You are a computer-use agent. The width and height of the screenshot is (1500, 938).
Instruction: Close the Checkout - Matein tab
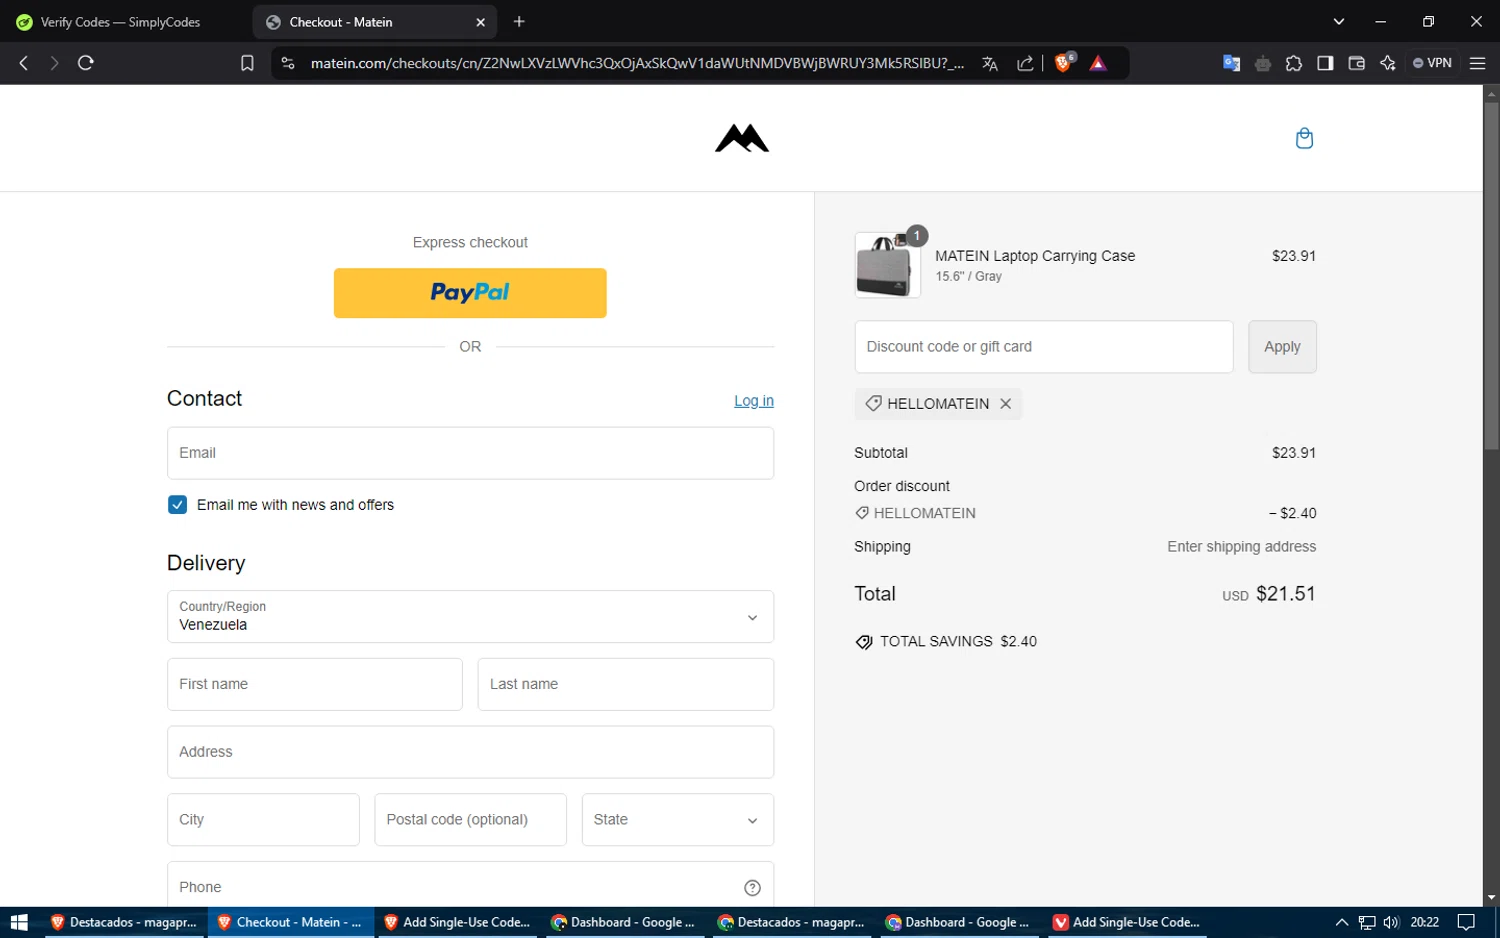480,22
